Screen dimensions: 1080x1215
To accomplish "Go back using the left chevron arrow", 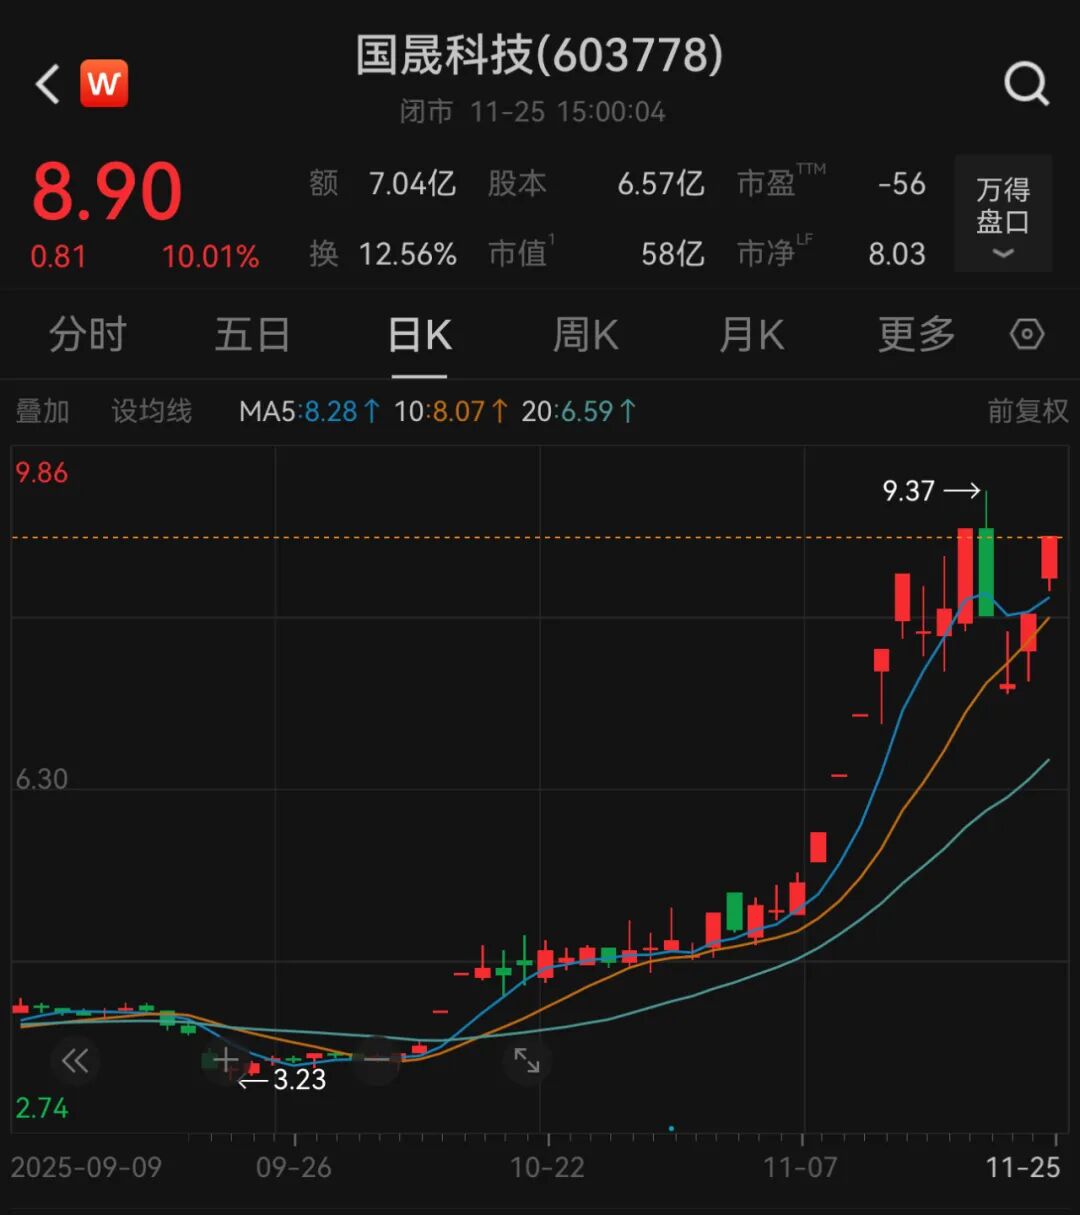I will [46, 83].
